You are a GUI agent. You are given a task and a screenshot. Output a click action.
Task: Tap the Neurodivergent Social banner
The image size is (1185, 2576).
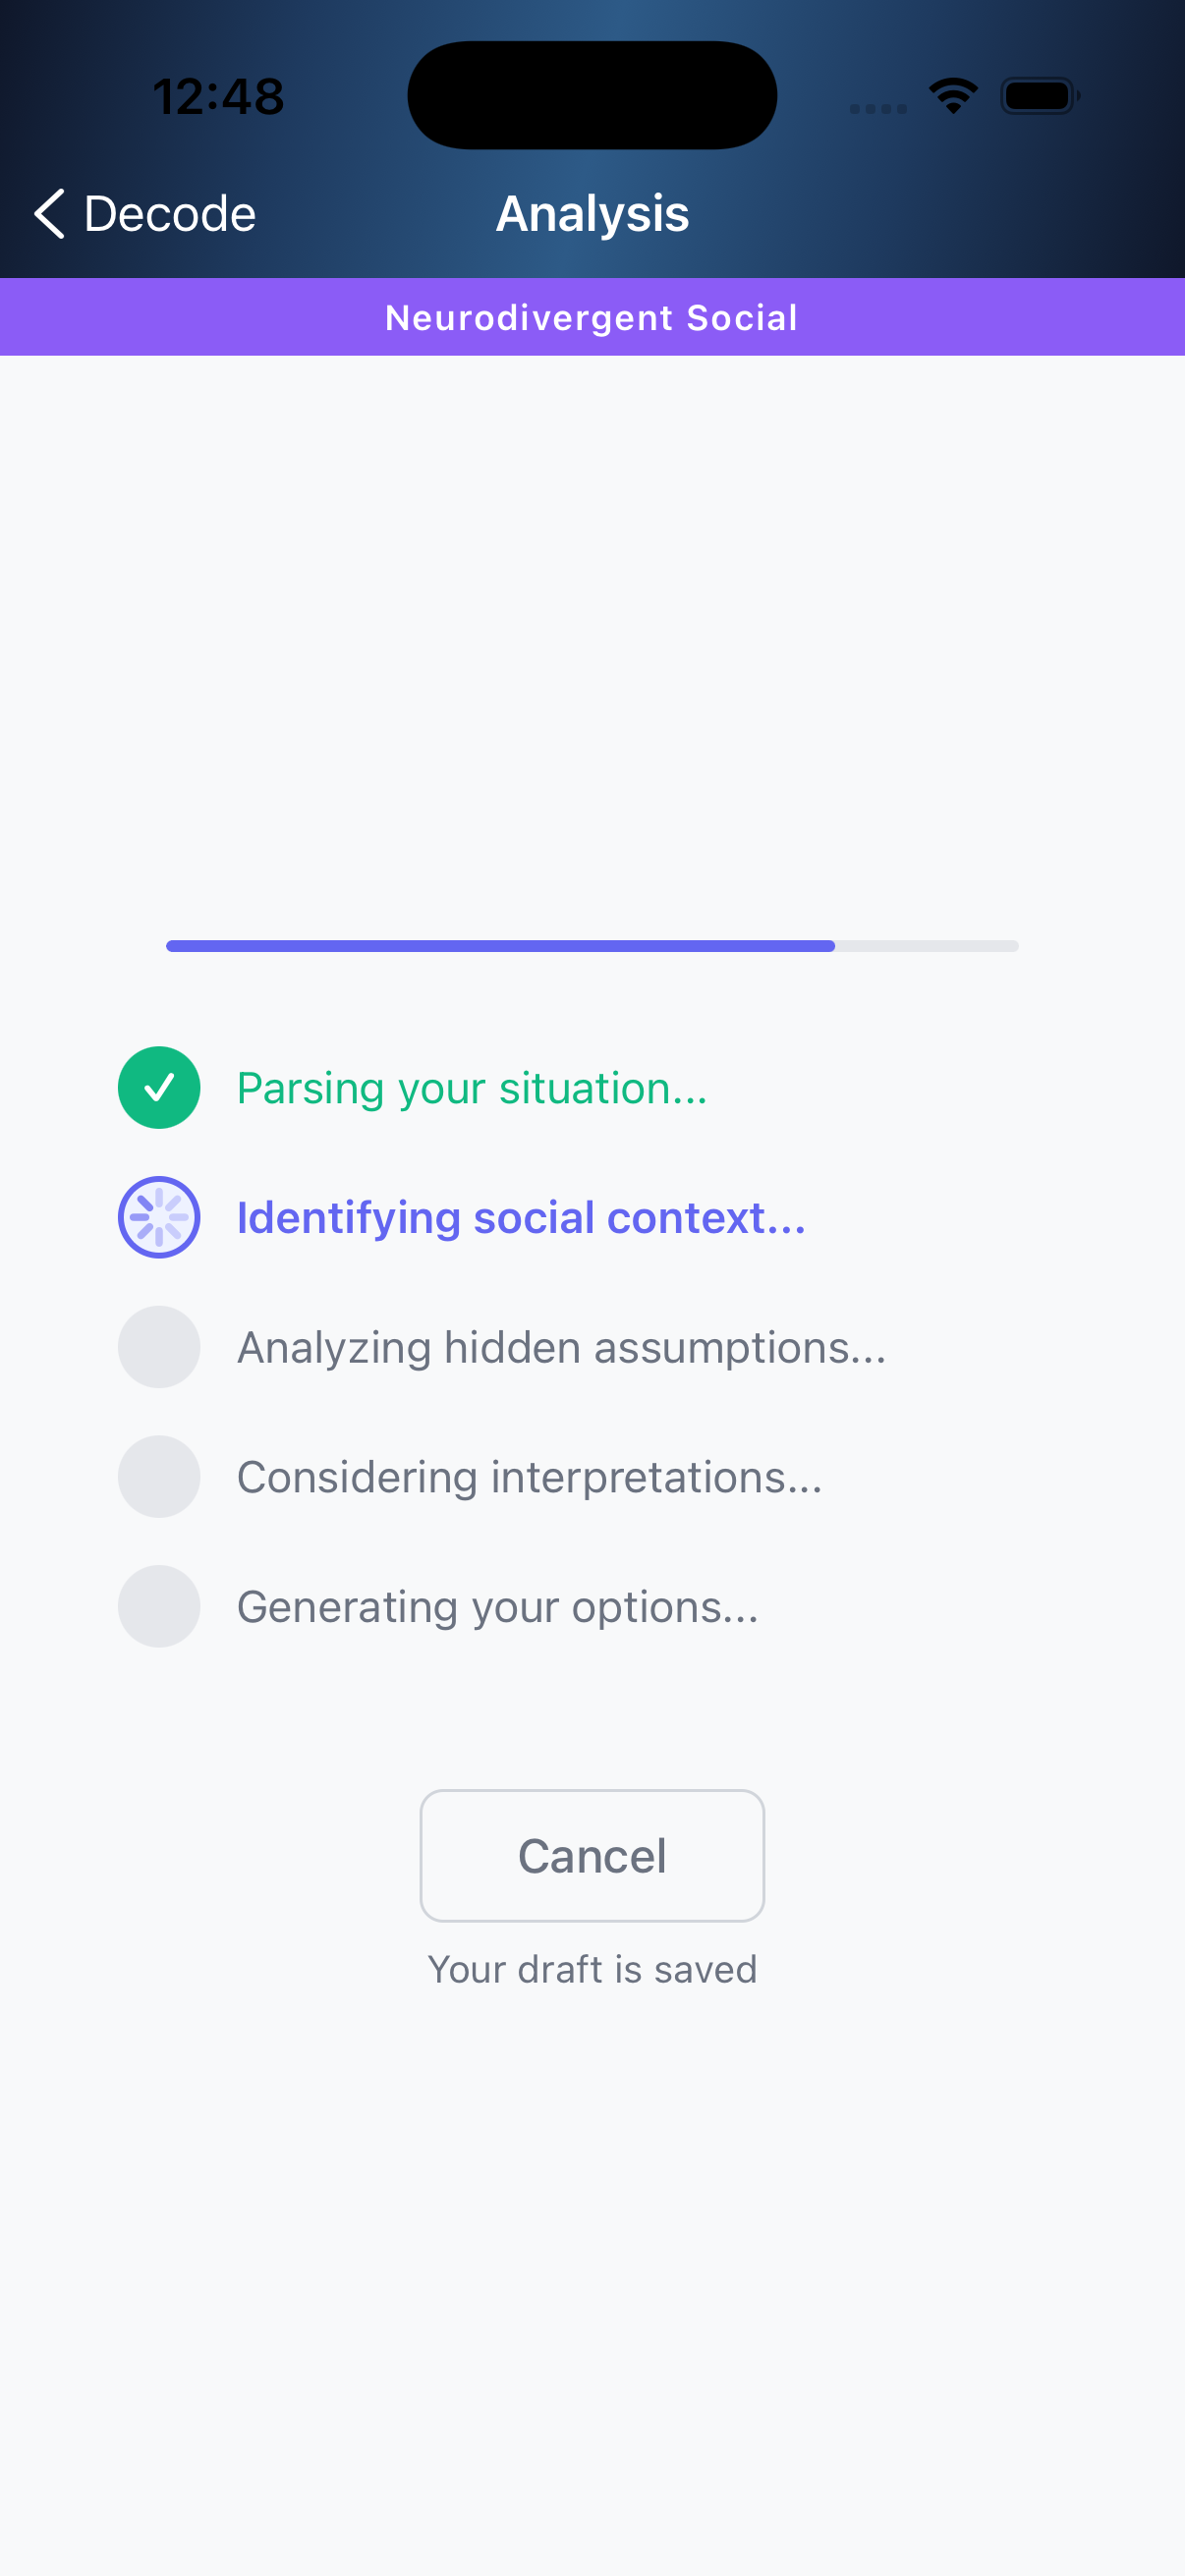592,317
